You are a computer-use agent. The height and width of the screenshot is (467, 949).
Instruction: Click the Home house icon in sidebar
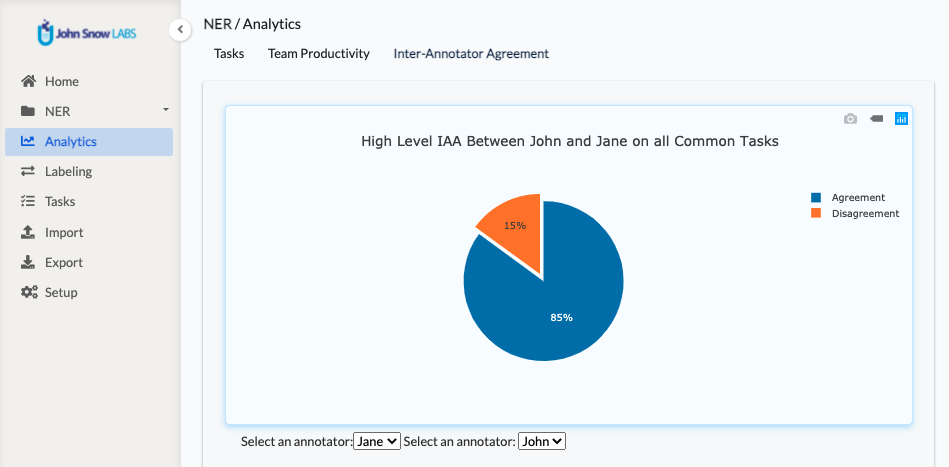[28, 81]
